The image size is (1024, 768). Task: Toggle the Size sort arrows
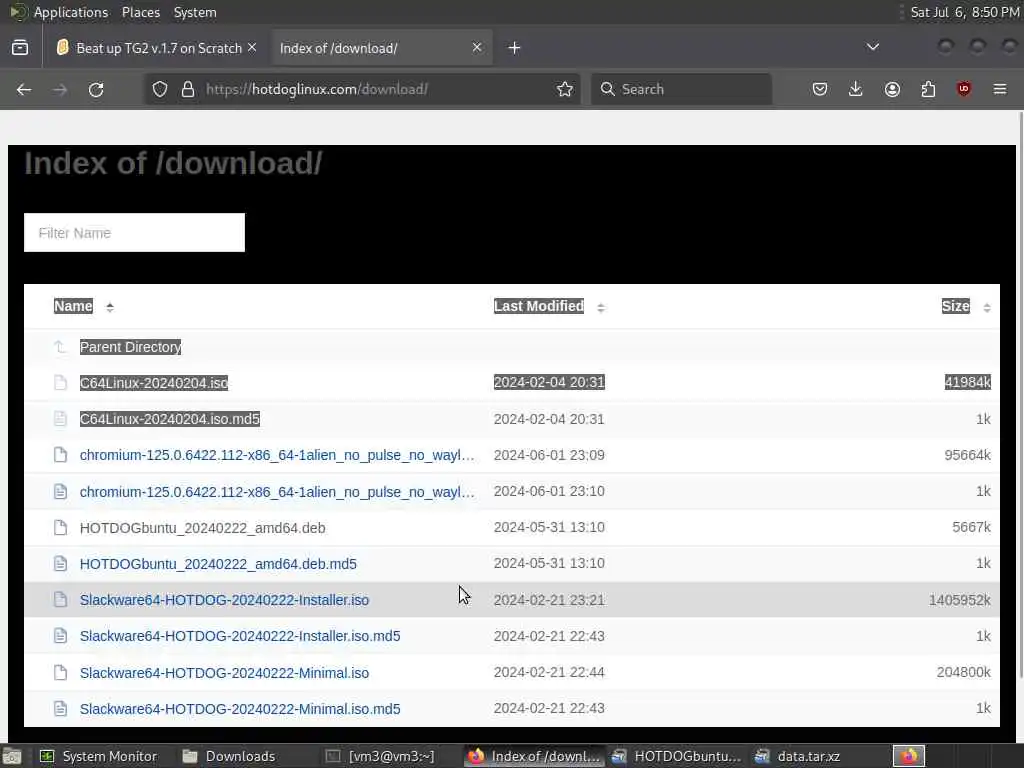coord(987,307)
